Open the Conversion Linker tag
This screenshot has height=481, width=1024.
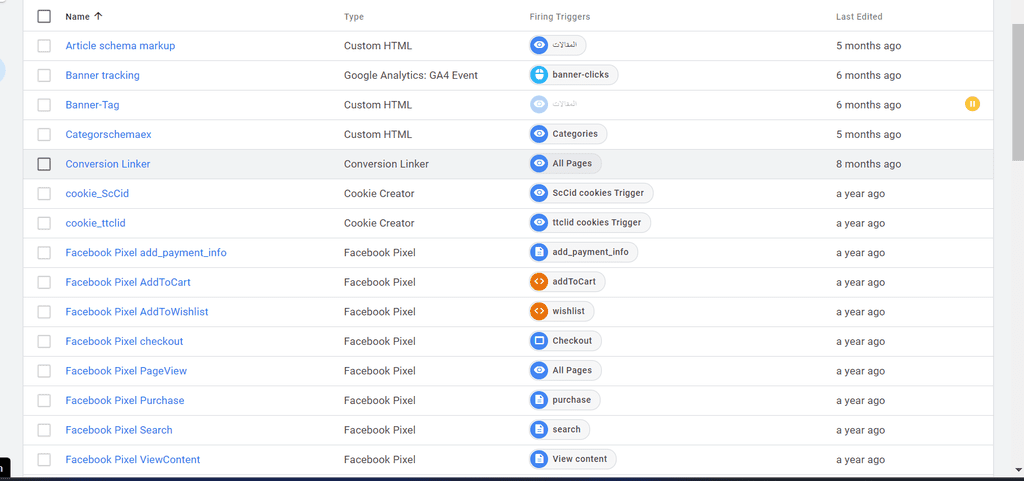tap(108, 164)
